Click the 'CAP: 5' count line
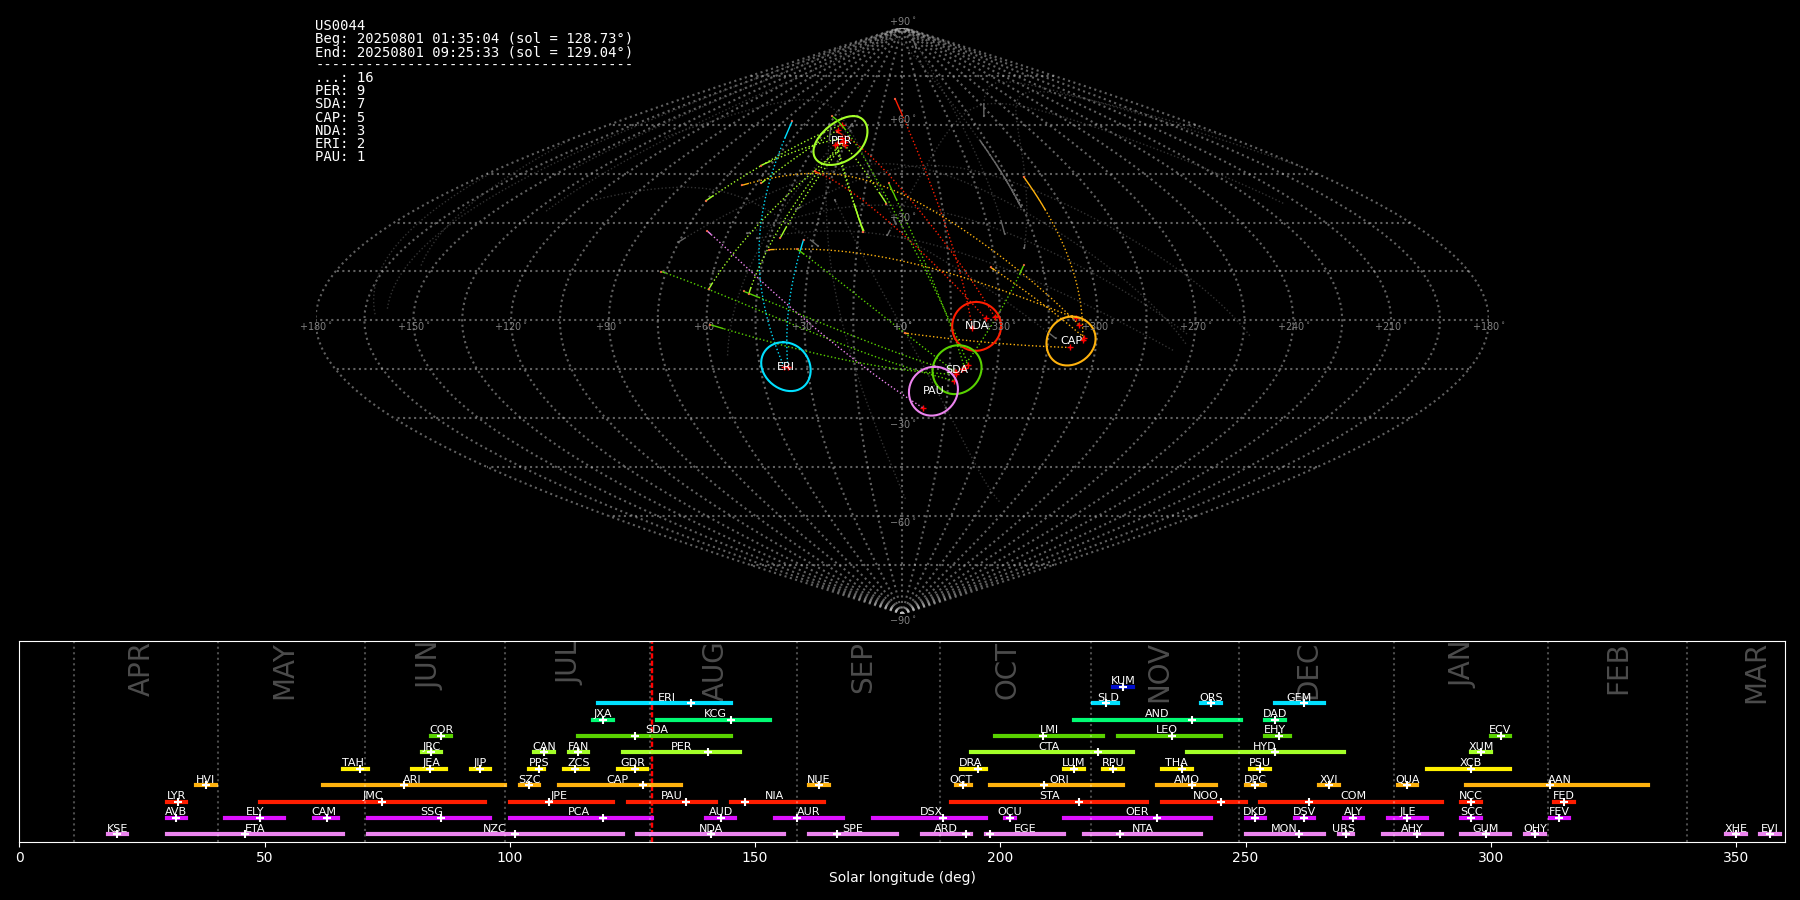The height and width of the screenshot is (900, 1800). pos(340,118)
